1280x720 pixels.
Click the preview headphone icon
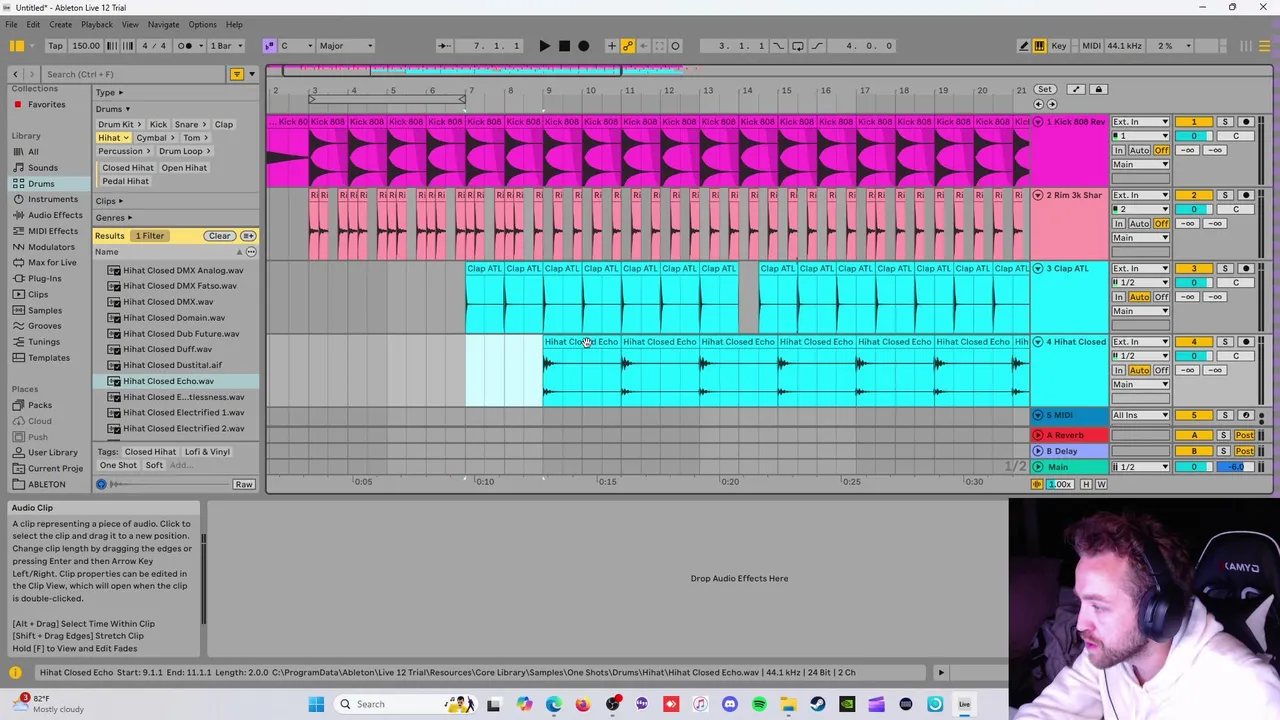(x=101, y=485)
